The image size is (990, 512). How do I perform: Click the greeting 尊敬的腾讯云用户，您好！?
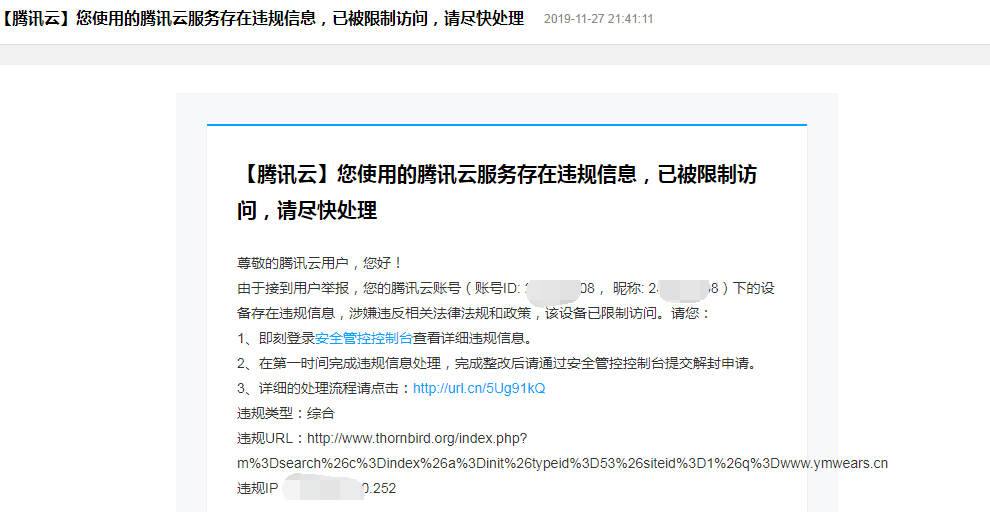[319, 263]
